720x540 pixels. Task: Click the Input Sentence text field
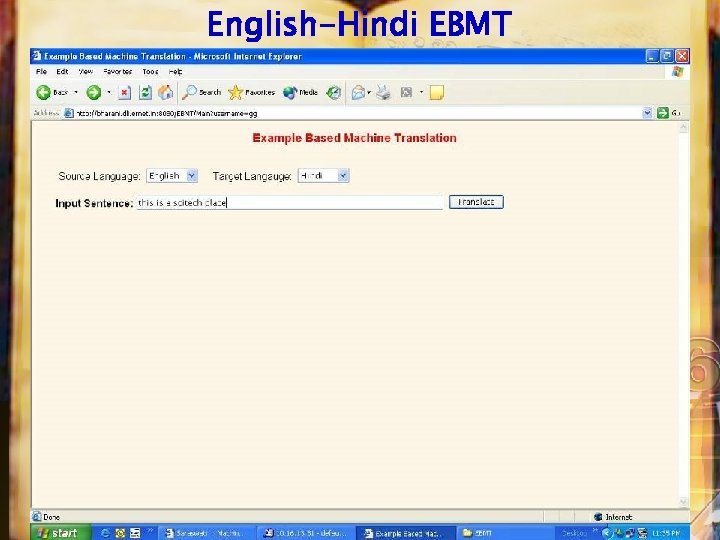click(x=289, y=202)
